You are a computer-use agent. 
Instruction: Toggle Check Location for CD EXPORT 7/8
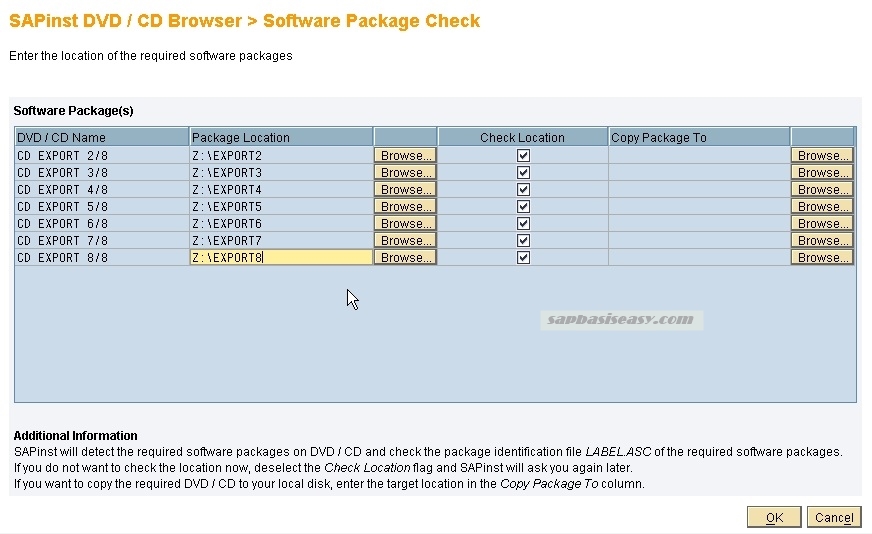point(523,240)
